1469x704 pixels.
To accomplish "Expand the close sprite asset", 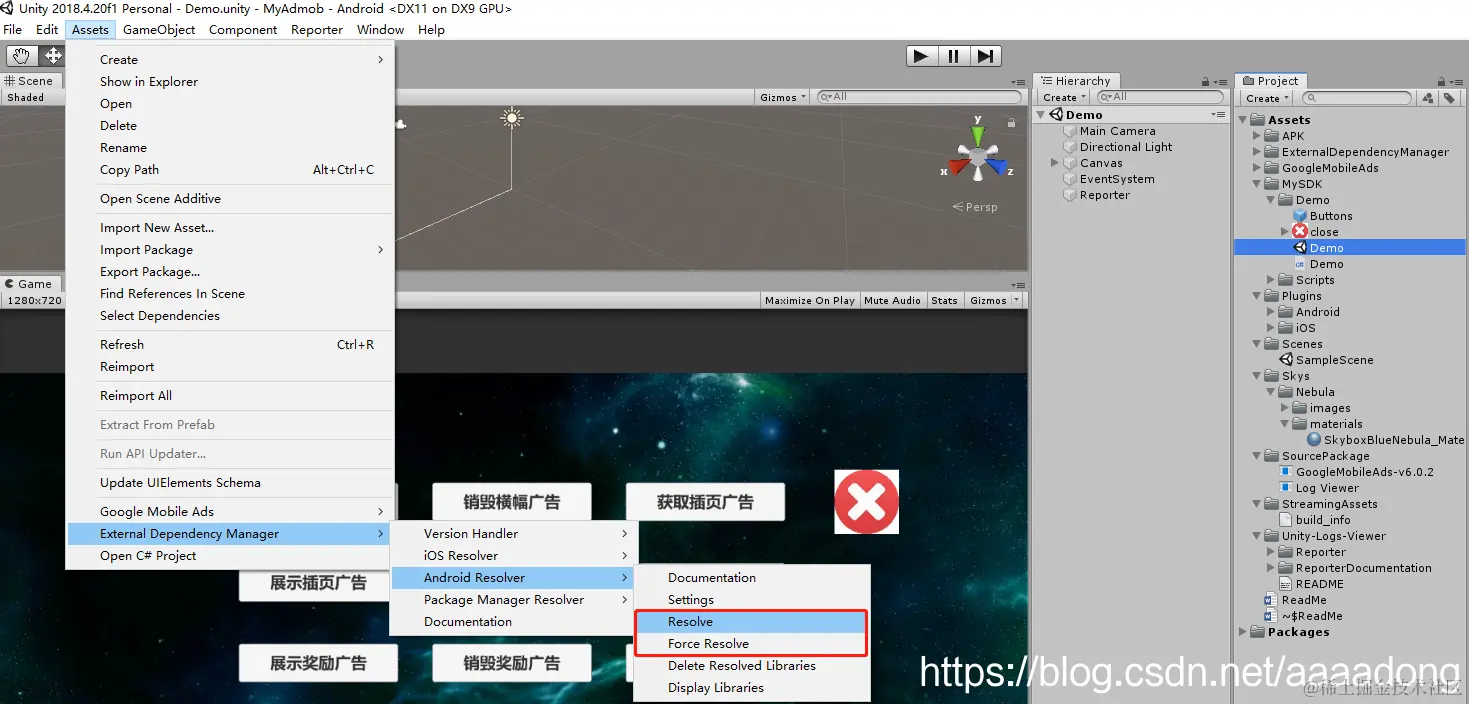I will (x=1285, y=232).
